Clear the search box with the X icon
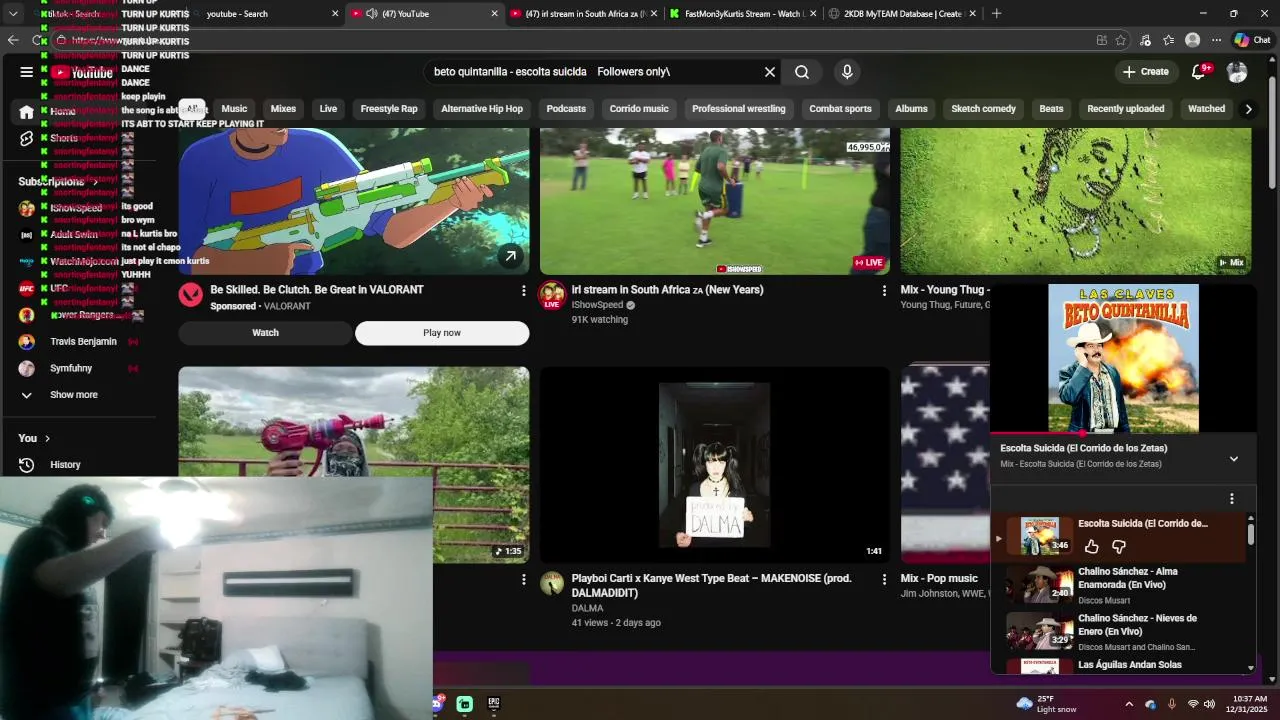Viewport: 1280px width, 720px height. (x=770, y=72)
